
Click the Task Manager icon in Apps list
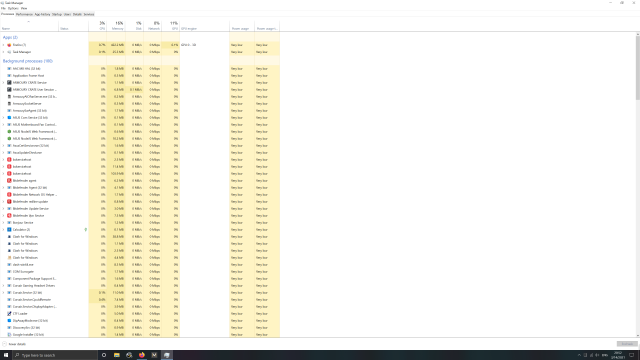[x=9, y=52]
